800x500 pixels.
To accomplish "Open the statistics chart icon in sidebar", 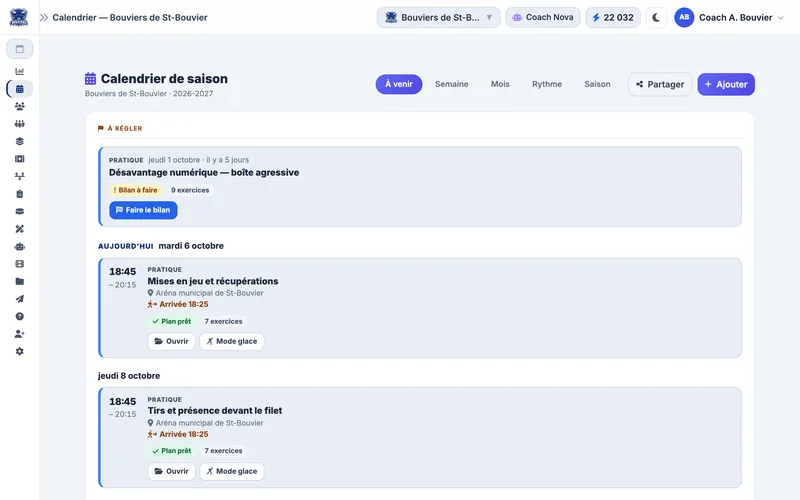I will pos(19,71).
